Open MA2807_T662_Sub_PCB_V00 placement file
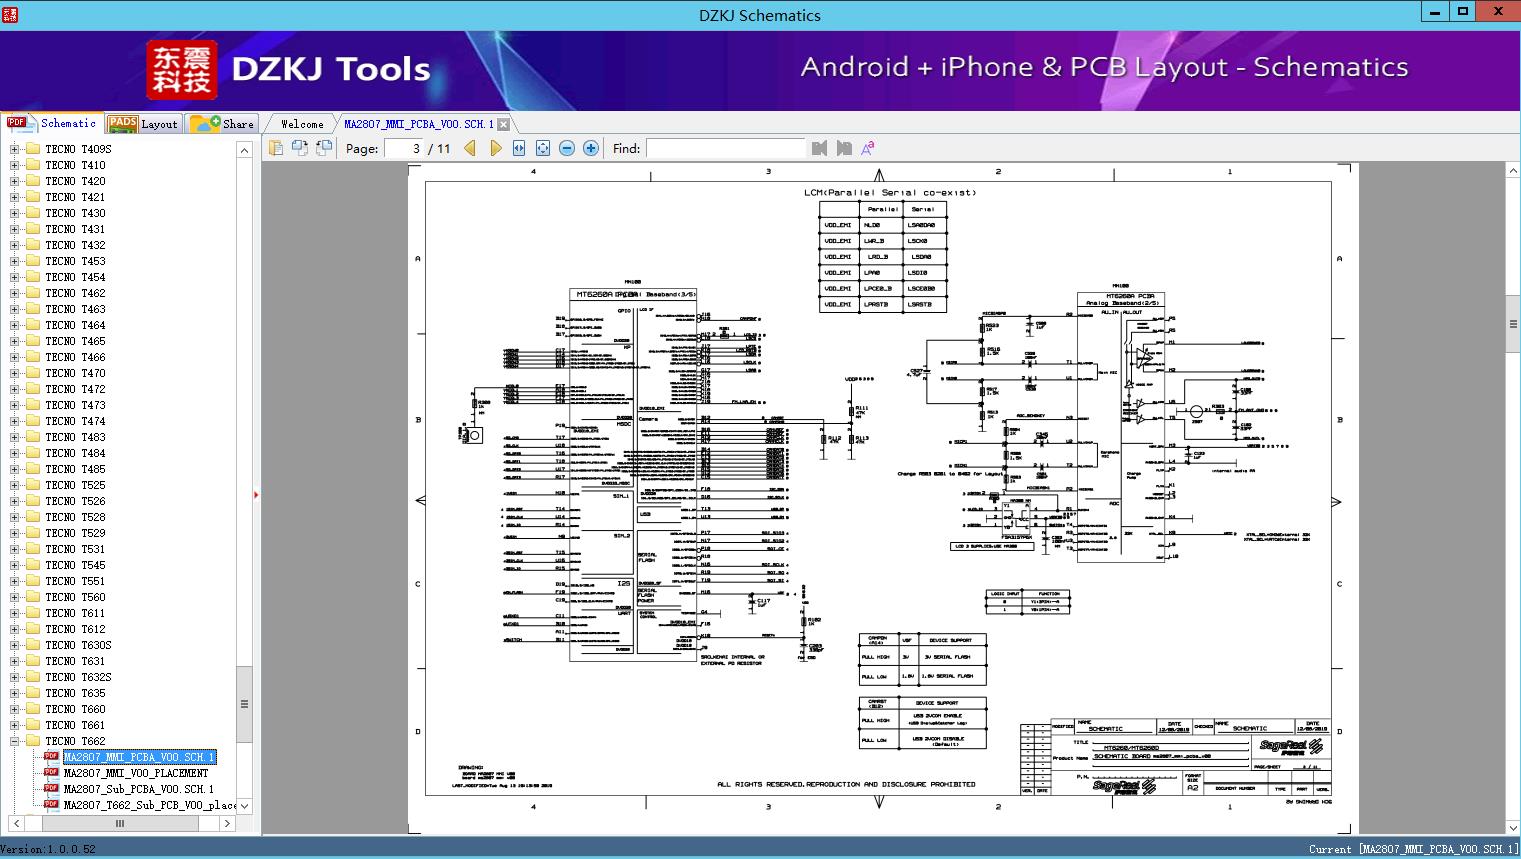Screen dimensions: 1521x859 tap(150, 805)
